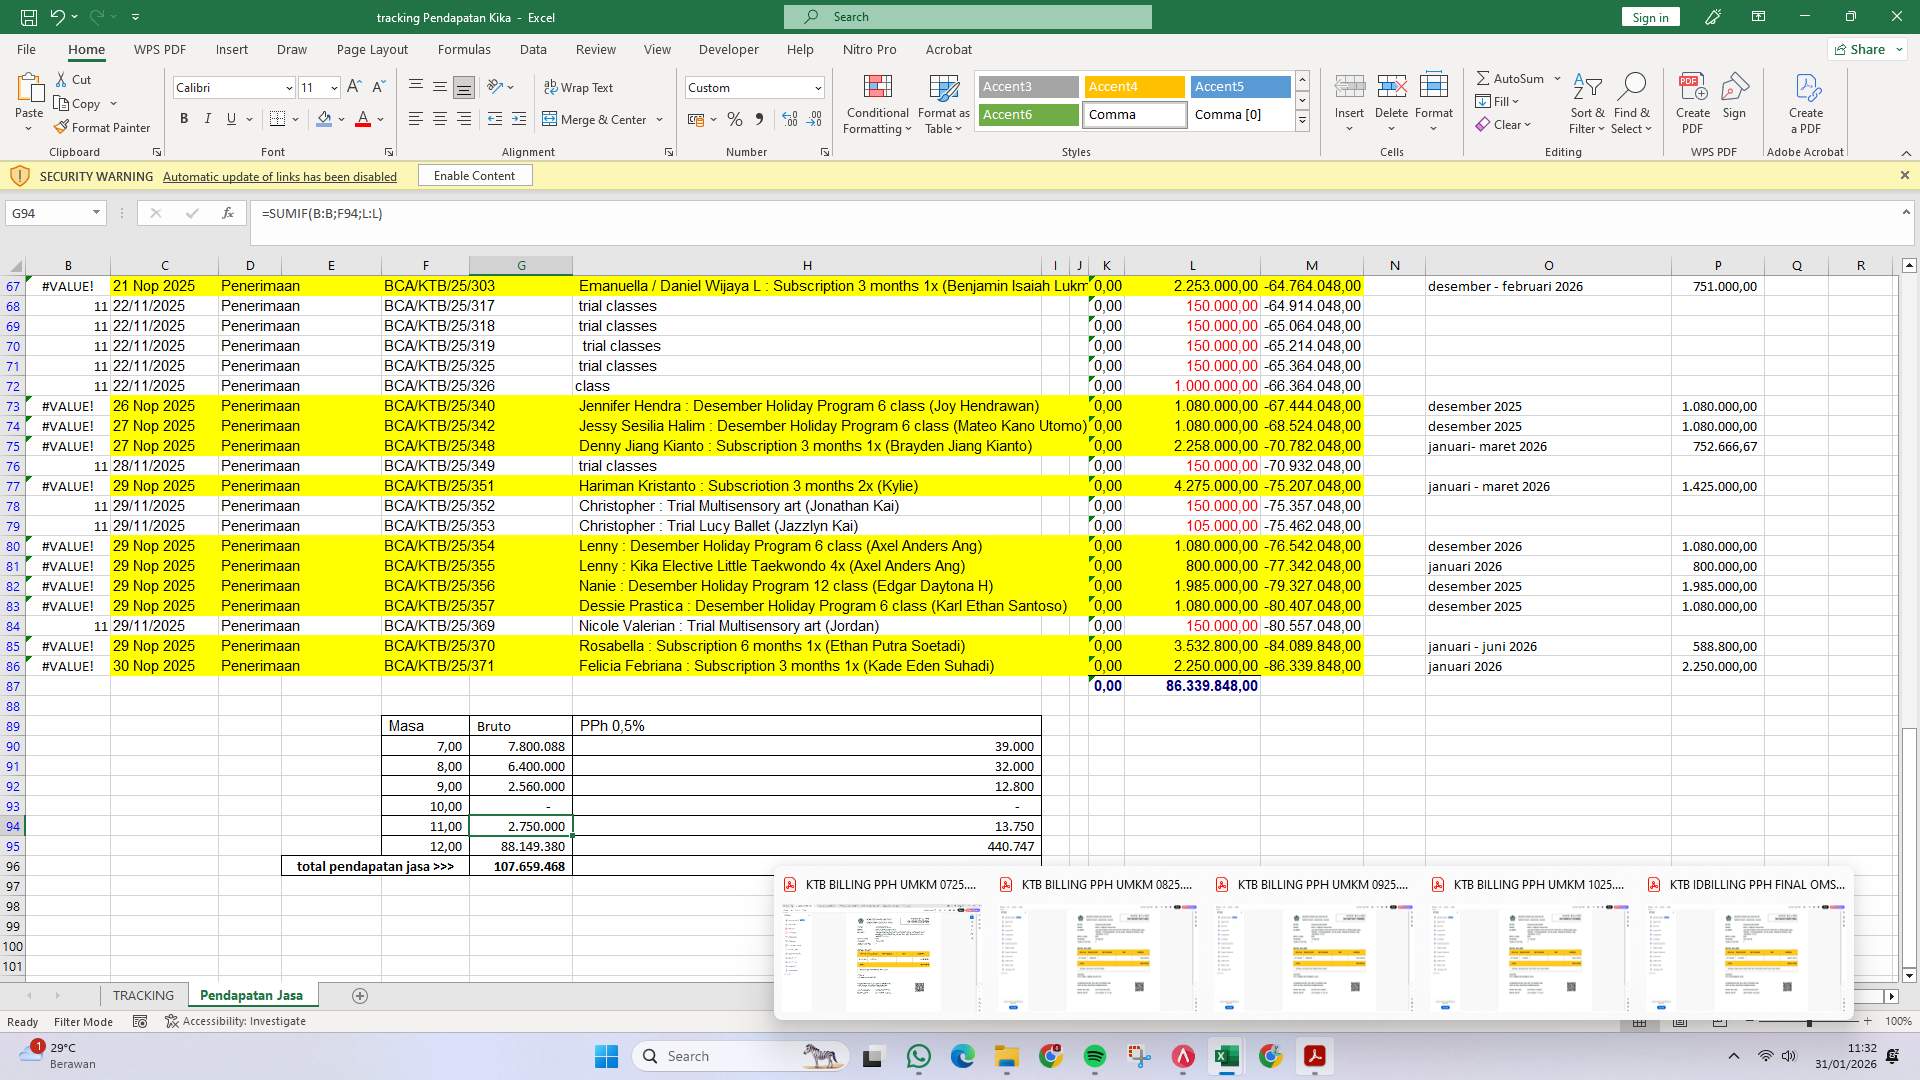Toggle Italic formatting
This screenshot has height=1080, width=1920.
coord(208,118)
